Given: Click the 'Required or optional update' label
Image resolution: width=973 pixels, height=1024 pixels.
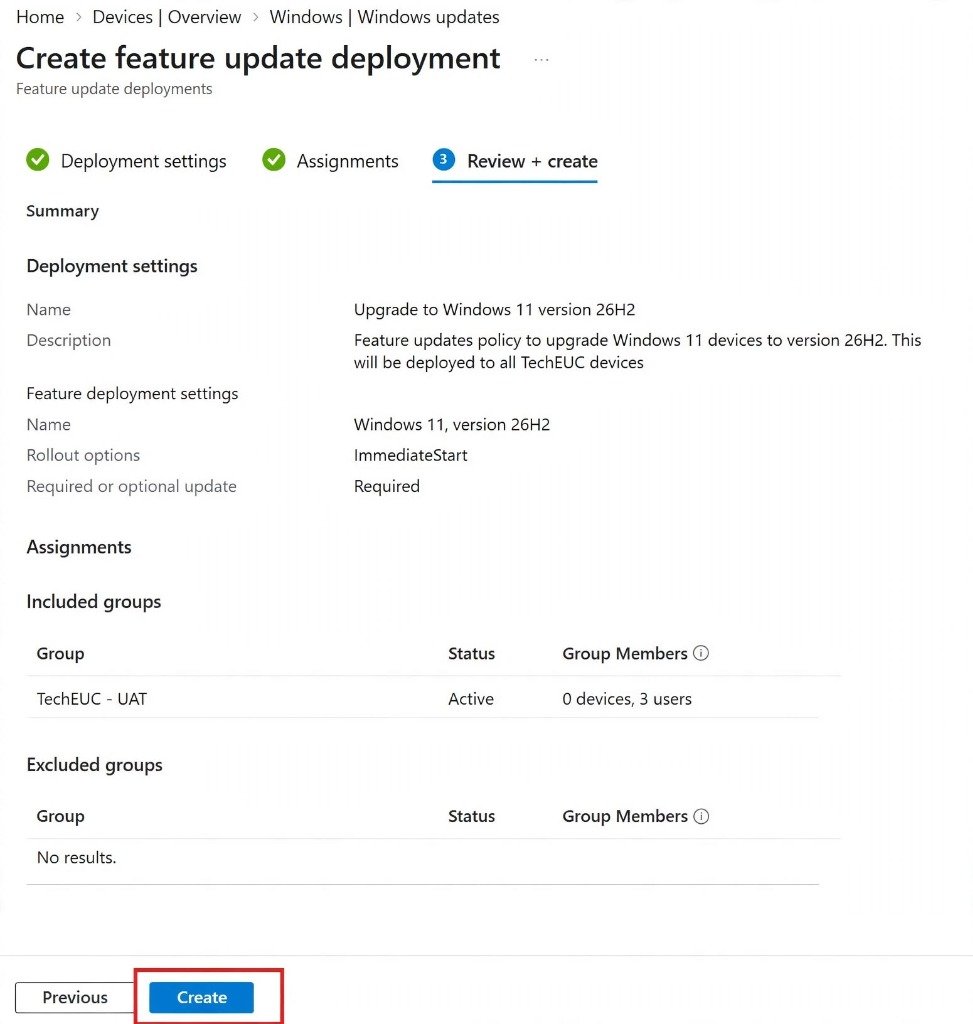Looking at the screenshot, I should [131, 487].
